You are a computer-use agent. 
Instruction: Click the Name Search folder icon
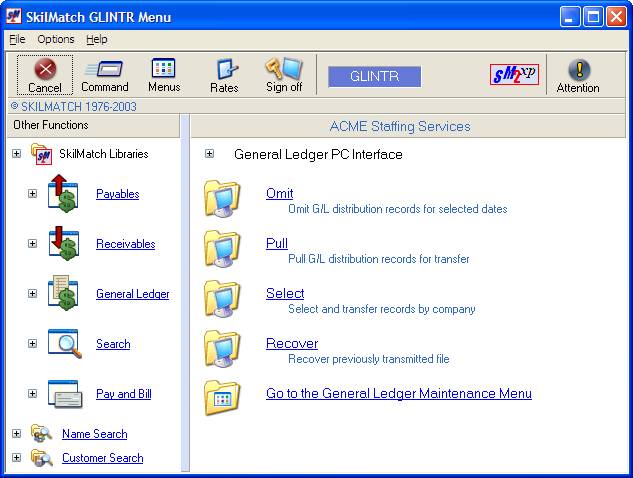point(41,434)
